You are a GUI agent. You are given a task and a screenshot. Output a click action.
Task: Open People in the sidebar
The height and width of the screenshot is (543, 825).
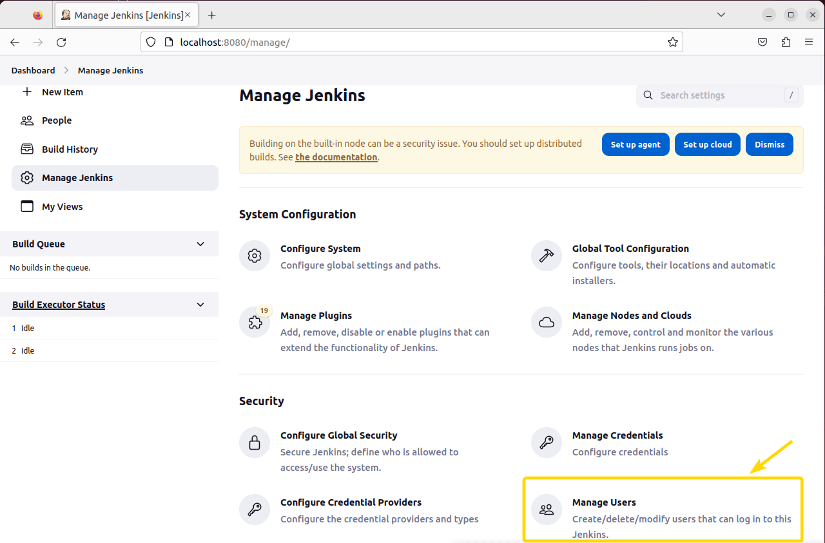(x=56, y=120)
